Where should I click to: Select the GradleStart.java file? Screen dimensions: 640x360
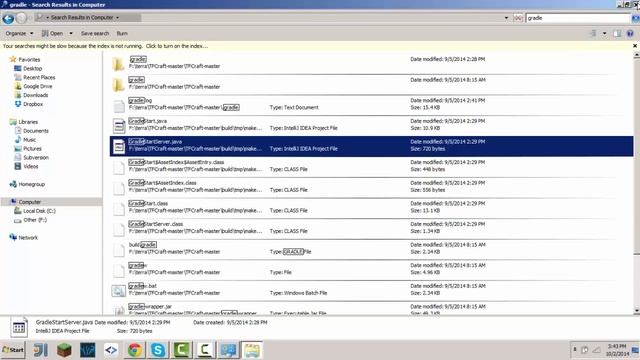(x=371, y=125)
